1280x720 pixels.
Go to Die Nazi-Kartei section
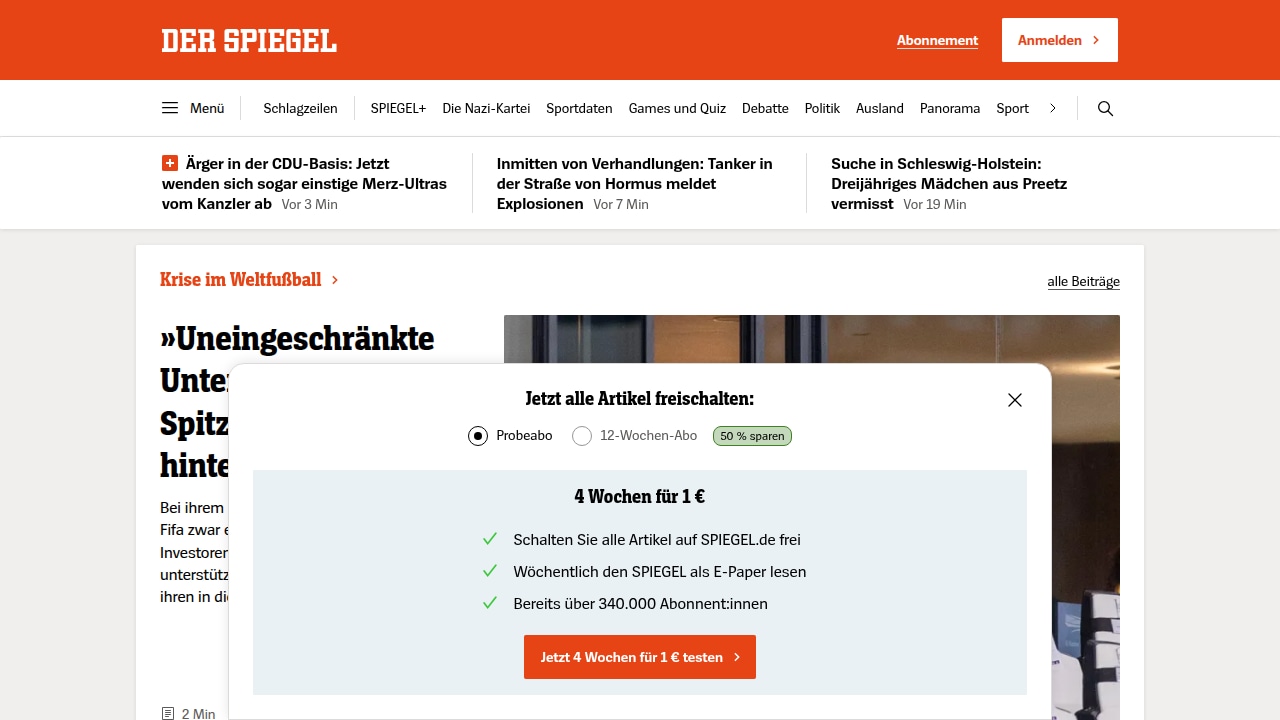click(486, 108)
